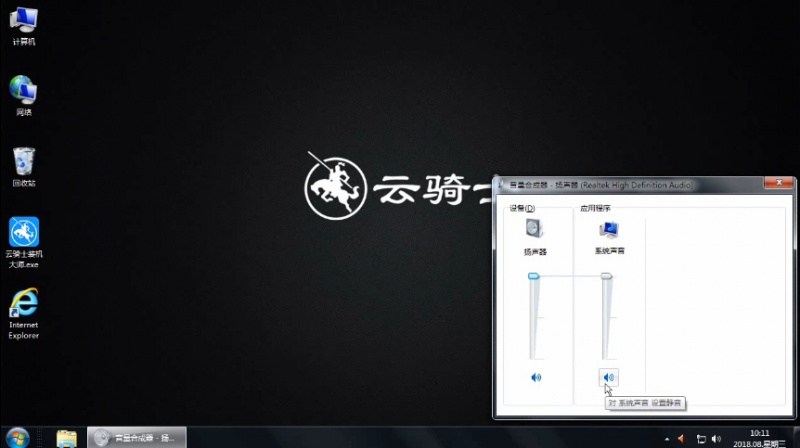Click the 系统声音 application icon
This screenshot has width=800, height=448.
click(x=609, y=230)
